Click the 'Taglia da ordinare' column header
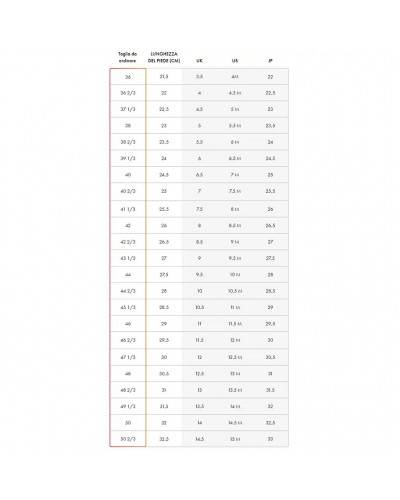 [x=128, y=57]
